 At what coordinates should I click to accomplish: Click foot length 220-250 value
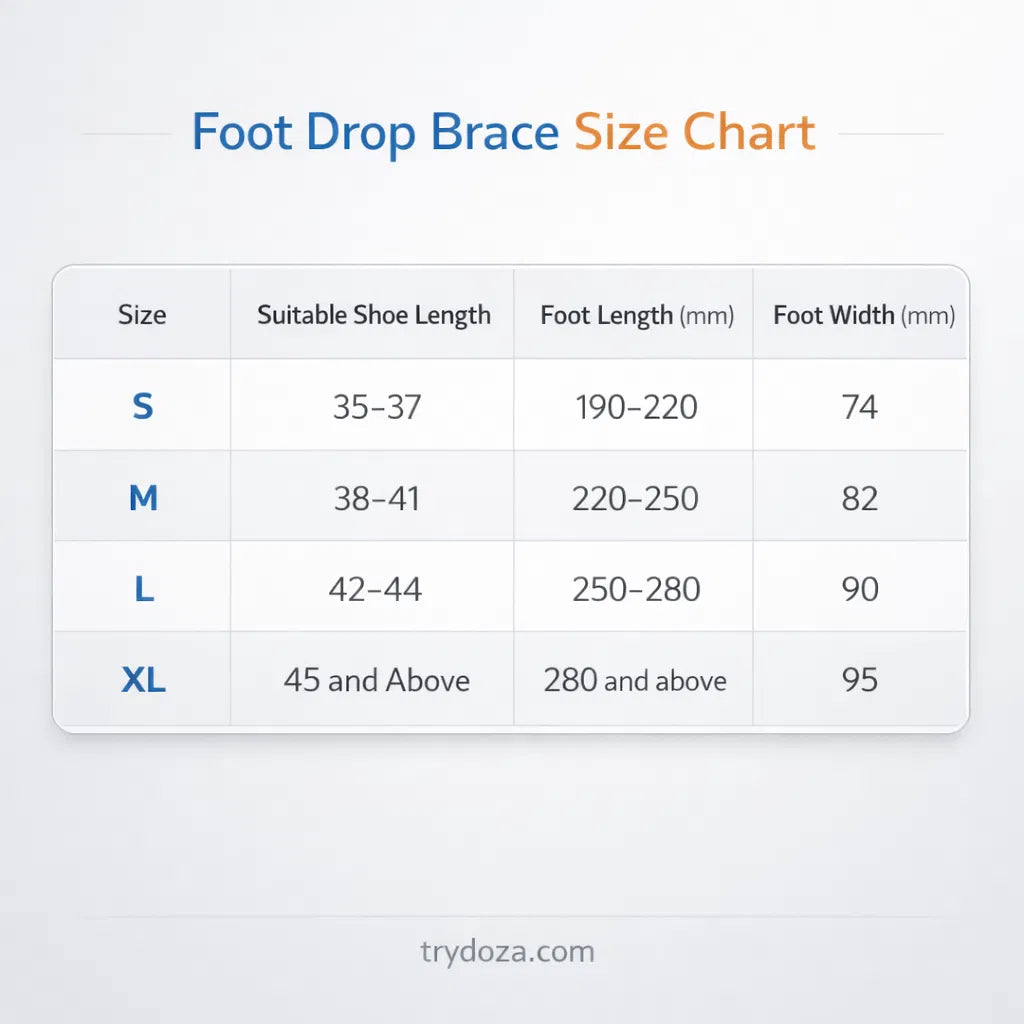tap(635, 498)
